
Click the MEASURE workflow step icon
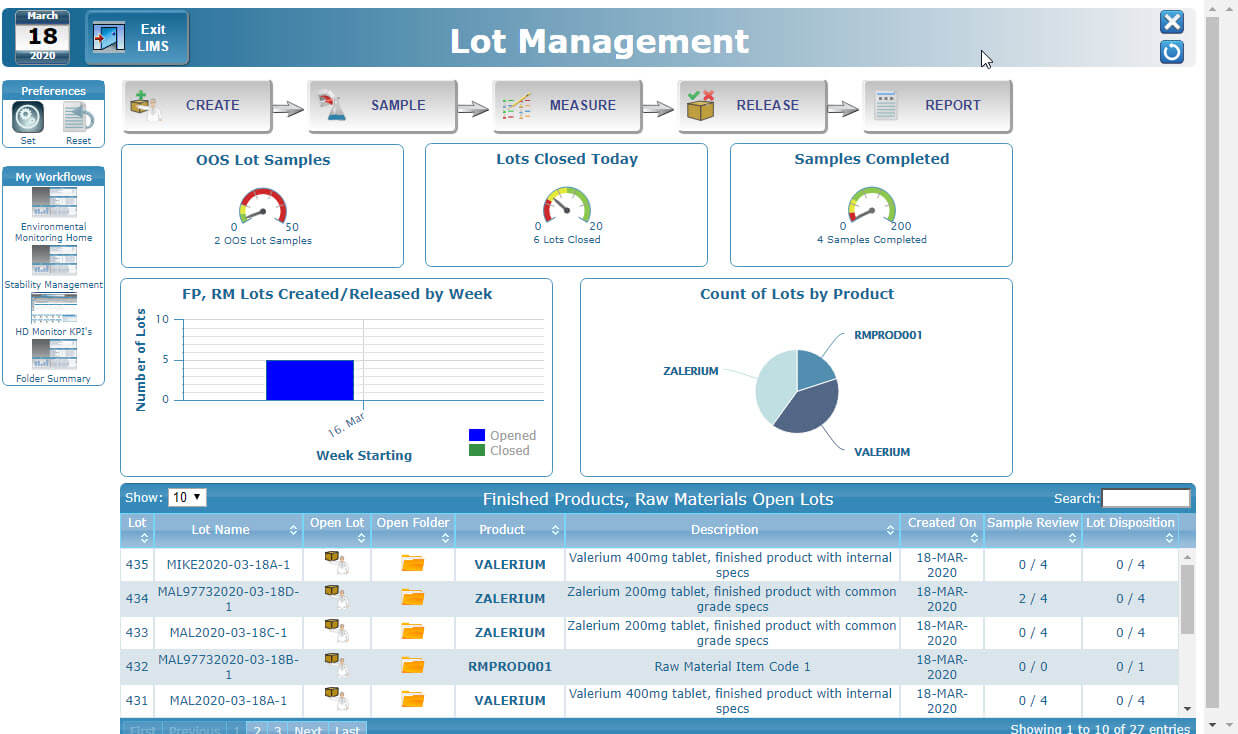pyautogui.click(x=516, y=104)
